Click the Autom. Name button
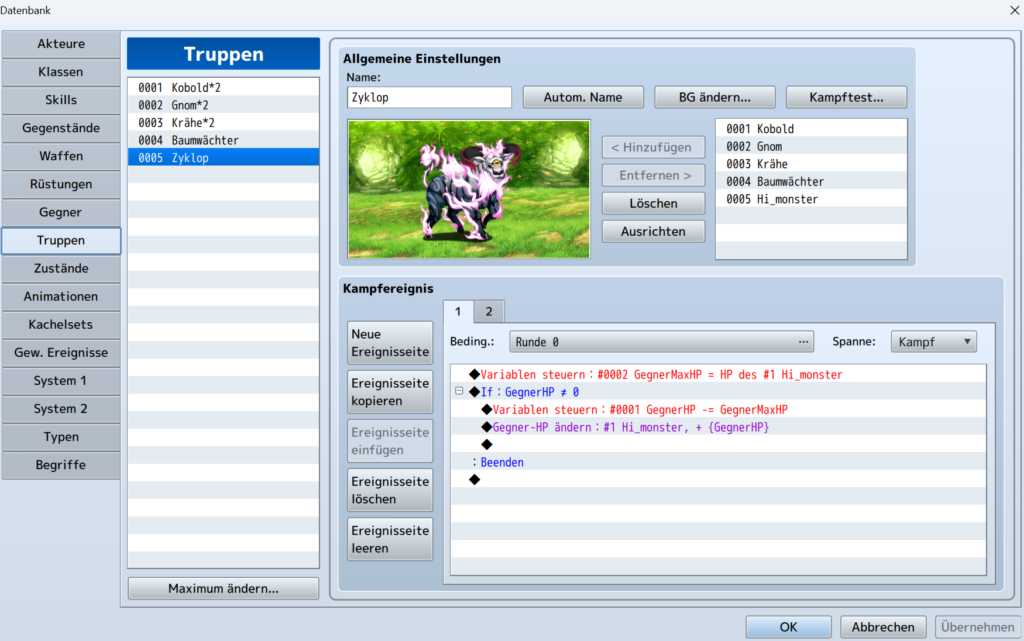The height and width of the screenshot is (641, 1024). [x=583, y=97]
